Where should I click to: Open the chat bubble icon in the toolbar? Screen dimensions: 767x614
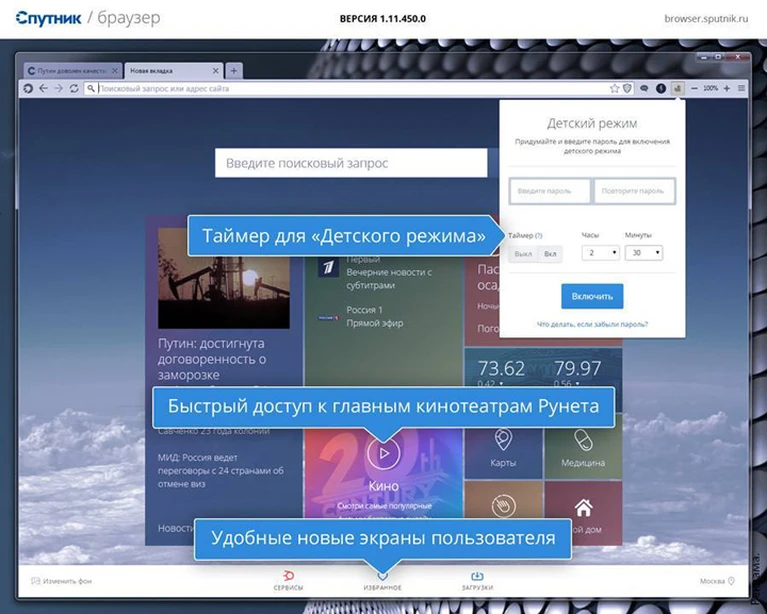point(644,89)
